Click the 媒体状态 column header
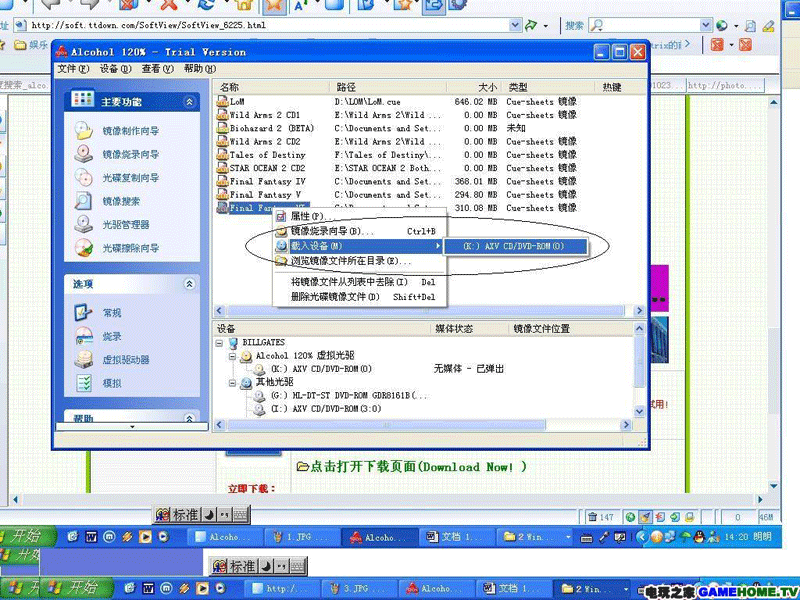This screenshot has height=600, width=800. pyautogui.click(x=469, y=329)
